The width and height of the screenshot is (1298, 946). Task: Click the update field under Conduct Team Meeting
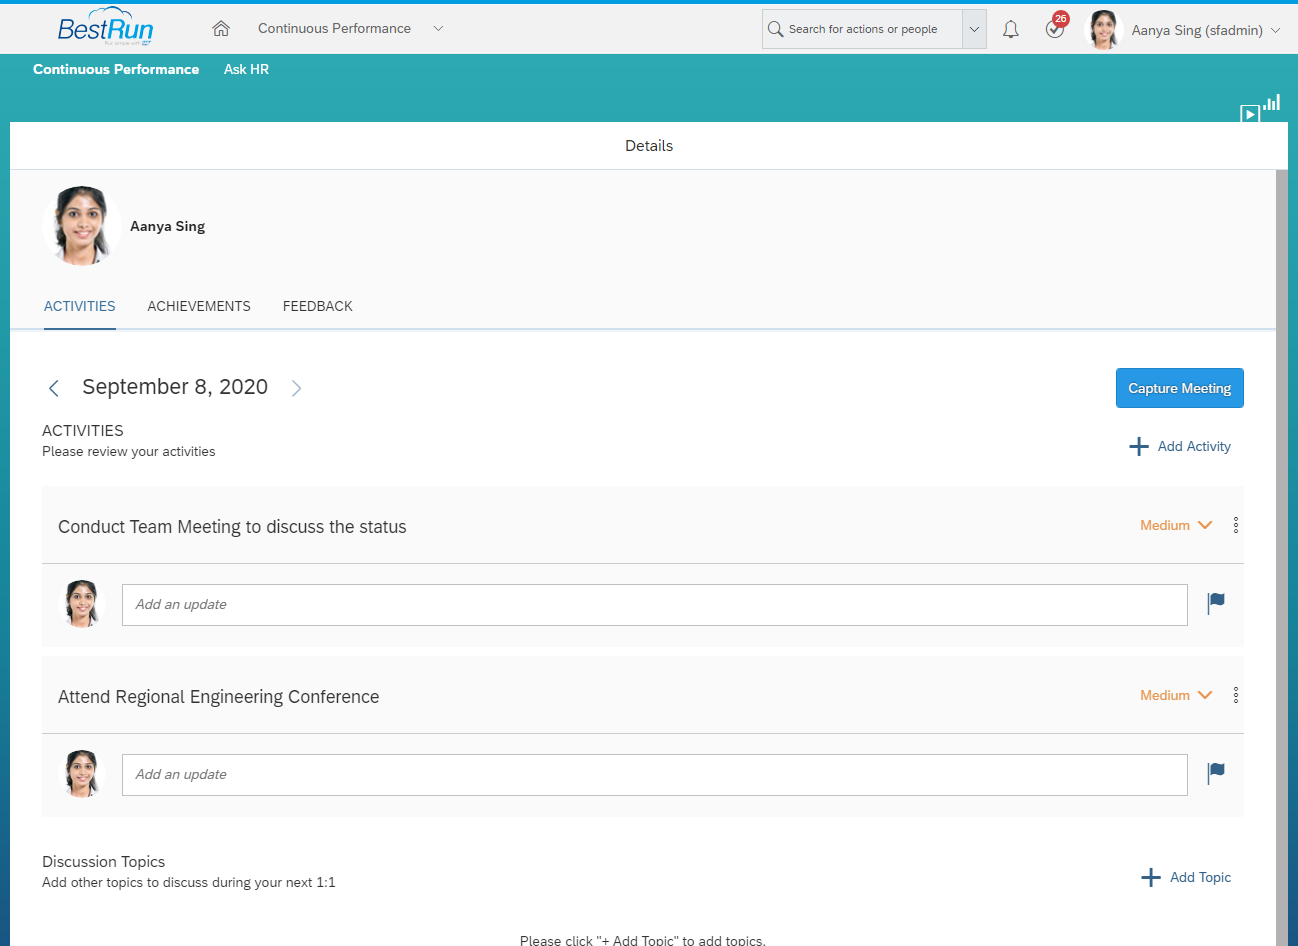click(654, 605)
